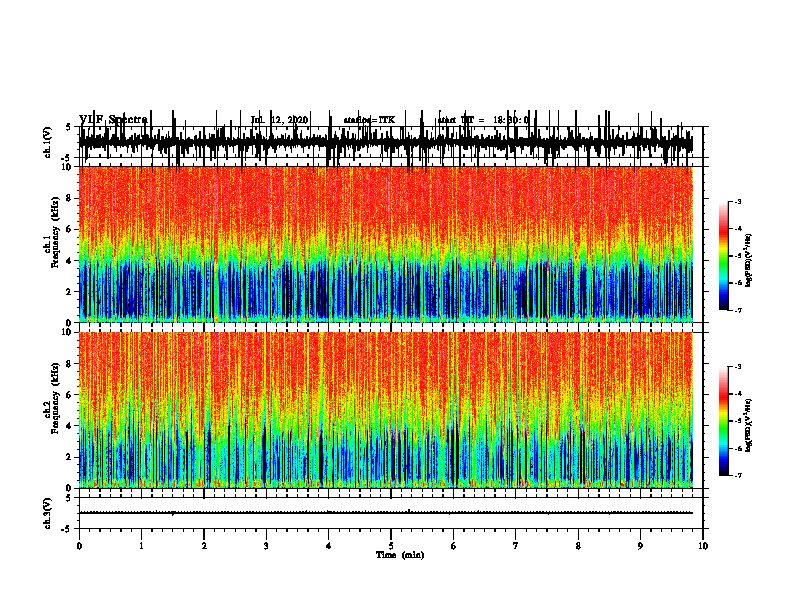
Task: Click the ch.1 colorbar 'log(PSD)' label
Action: [749, 261]
